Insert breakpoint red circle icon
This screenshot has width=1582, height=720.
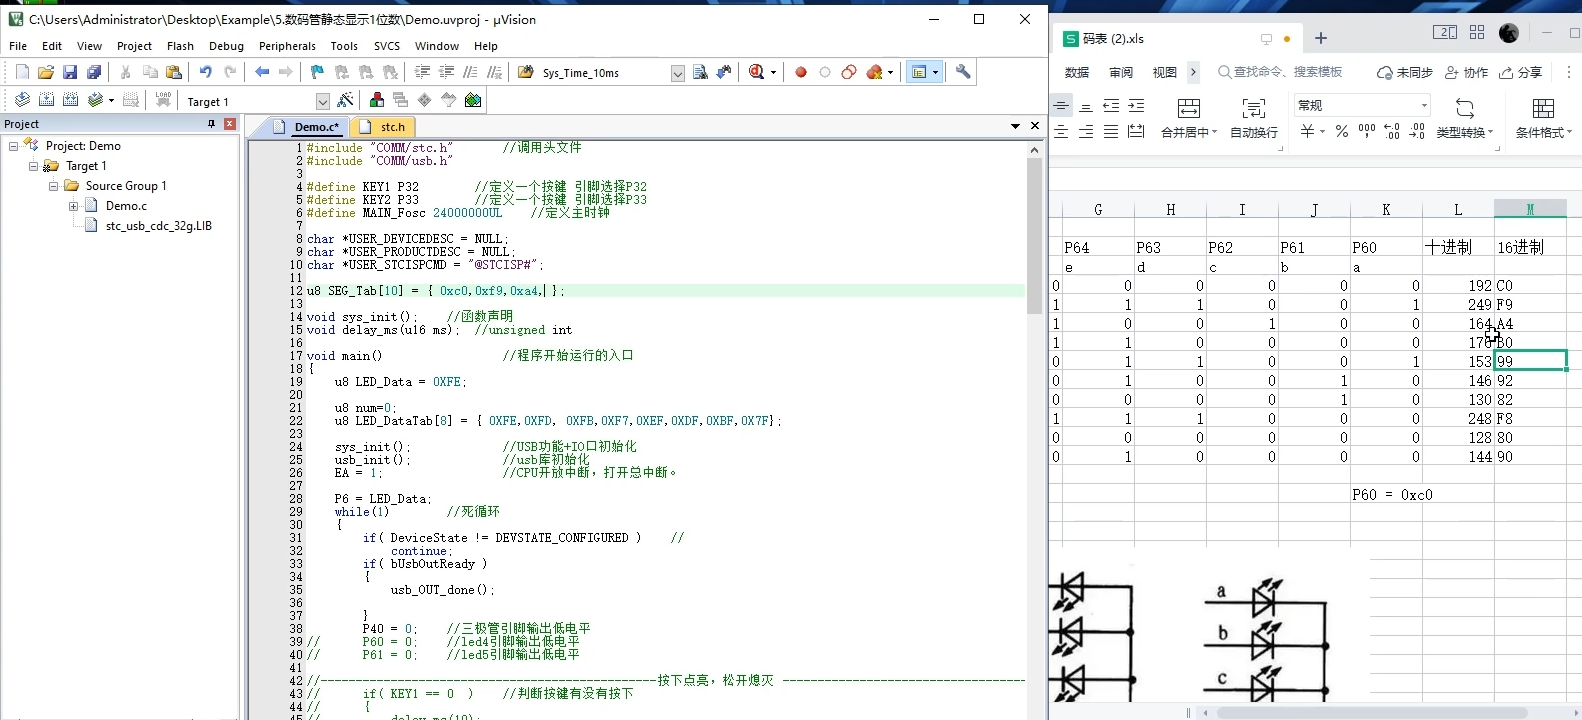[801, 72]
